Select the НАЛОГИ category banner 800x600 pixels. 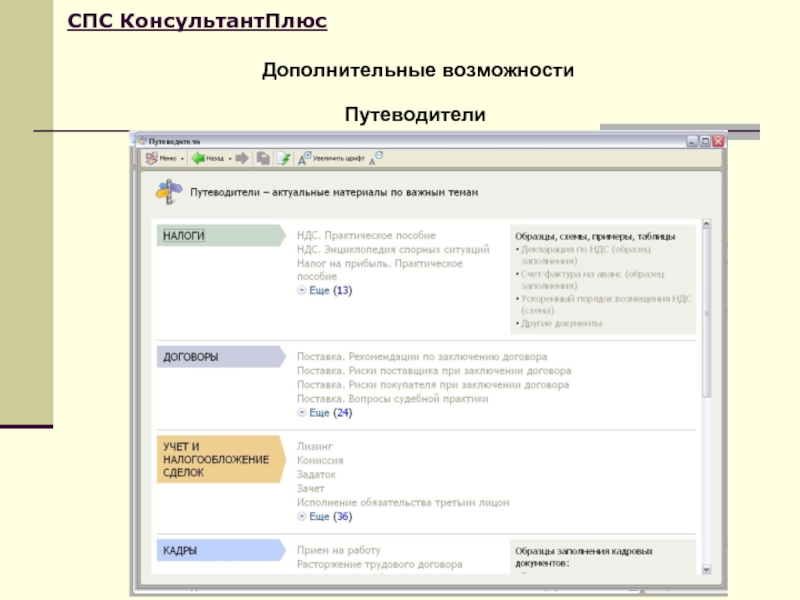221,236
